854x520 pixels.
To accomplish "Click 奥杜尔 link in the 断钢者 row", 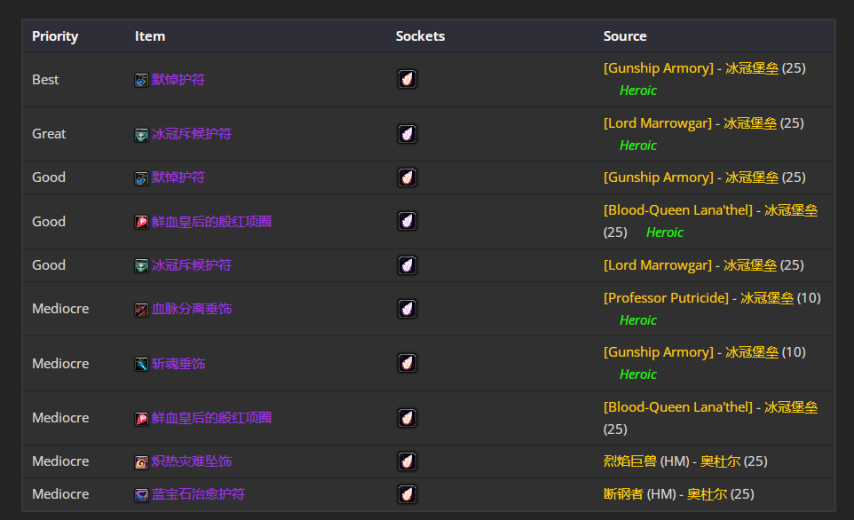I will (x=713, y=494).
